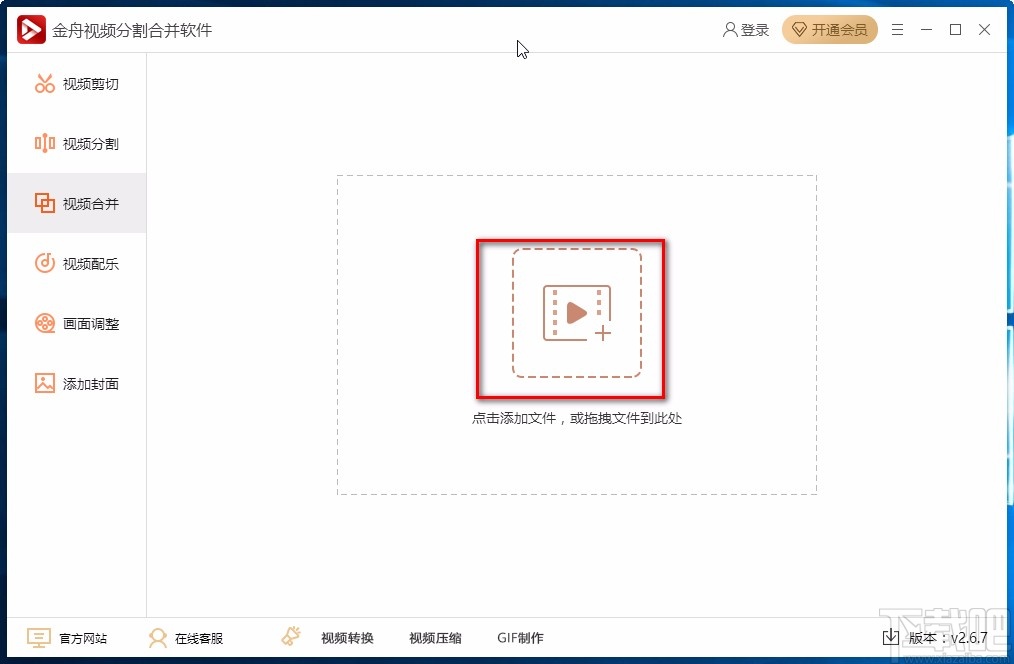Switch to the 视频分割 section
This screenshot has height=664, width=1014.
coord(77,143)
